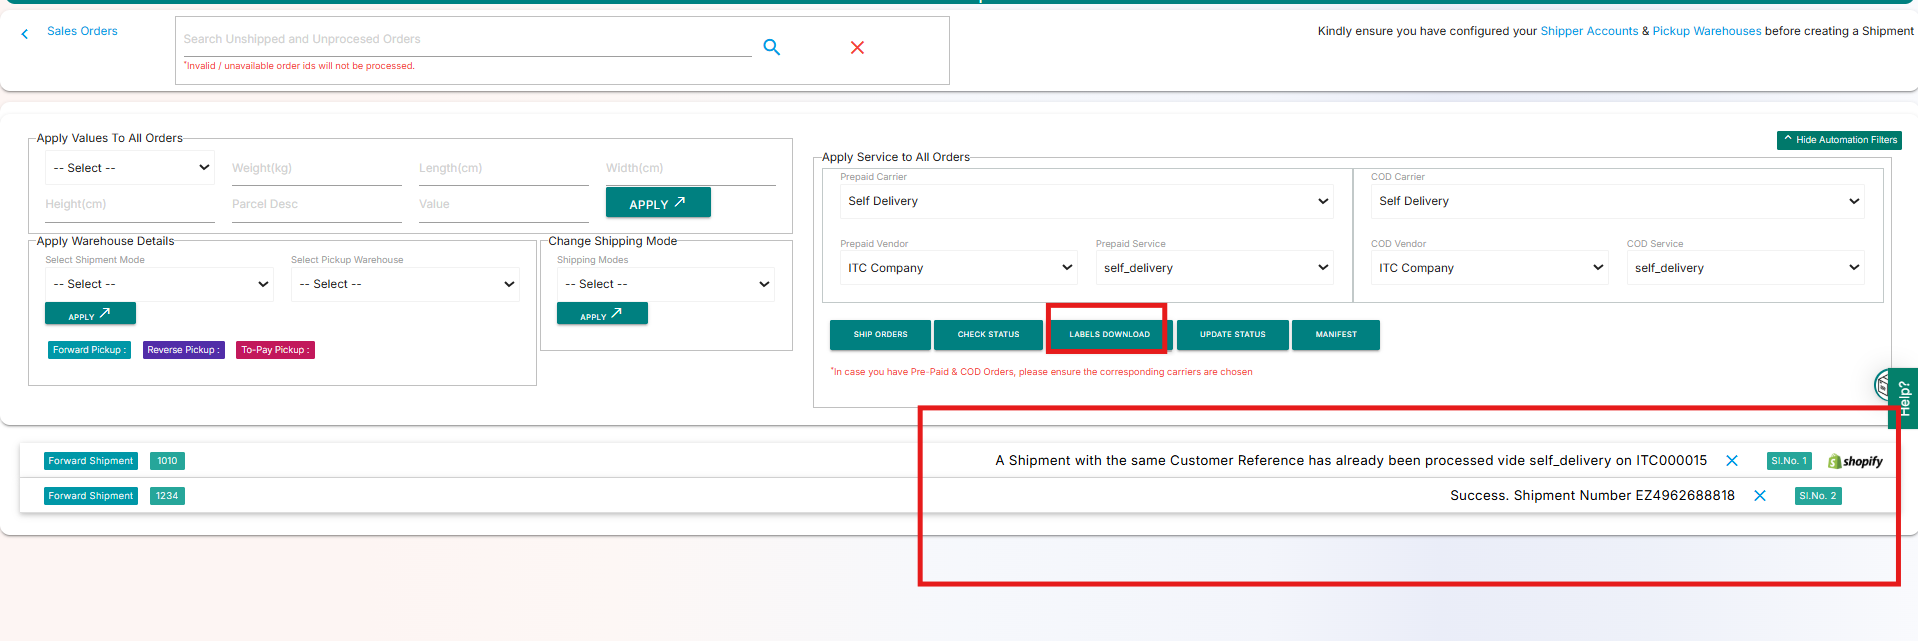Click the Length(cm) input field
This screenshot has width=1918, height=641.
point(503,169)
